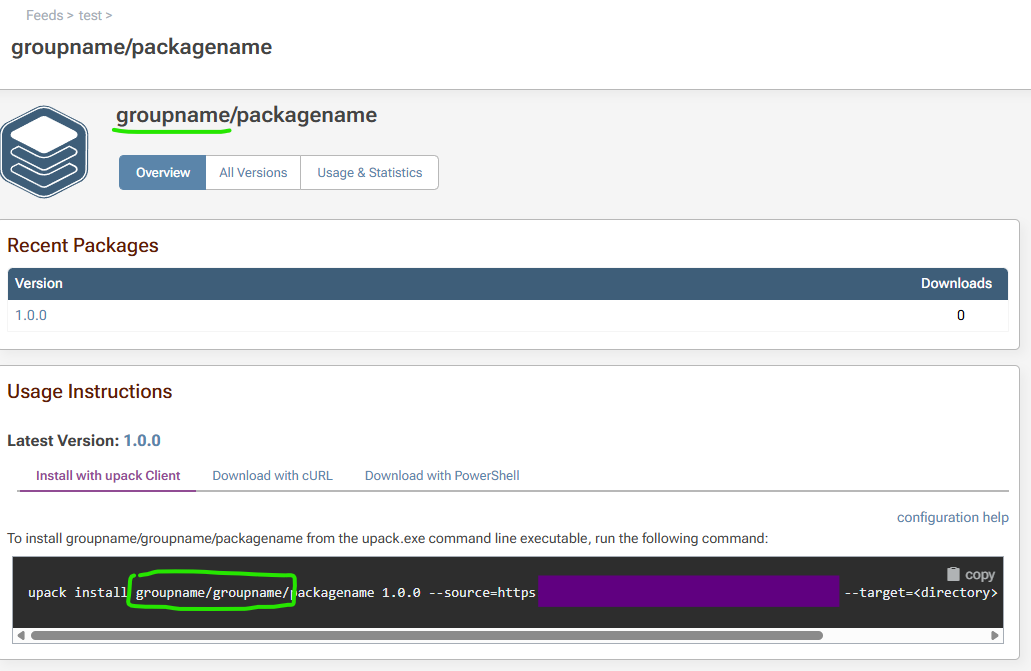Go to Feeds in the breadcrumb

(x=44, y=15)
